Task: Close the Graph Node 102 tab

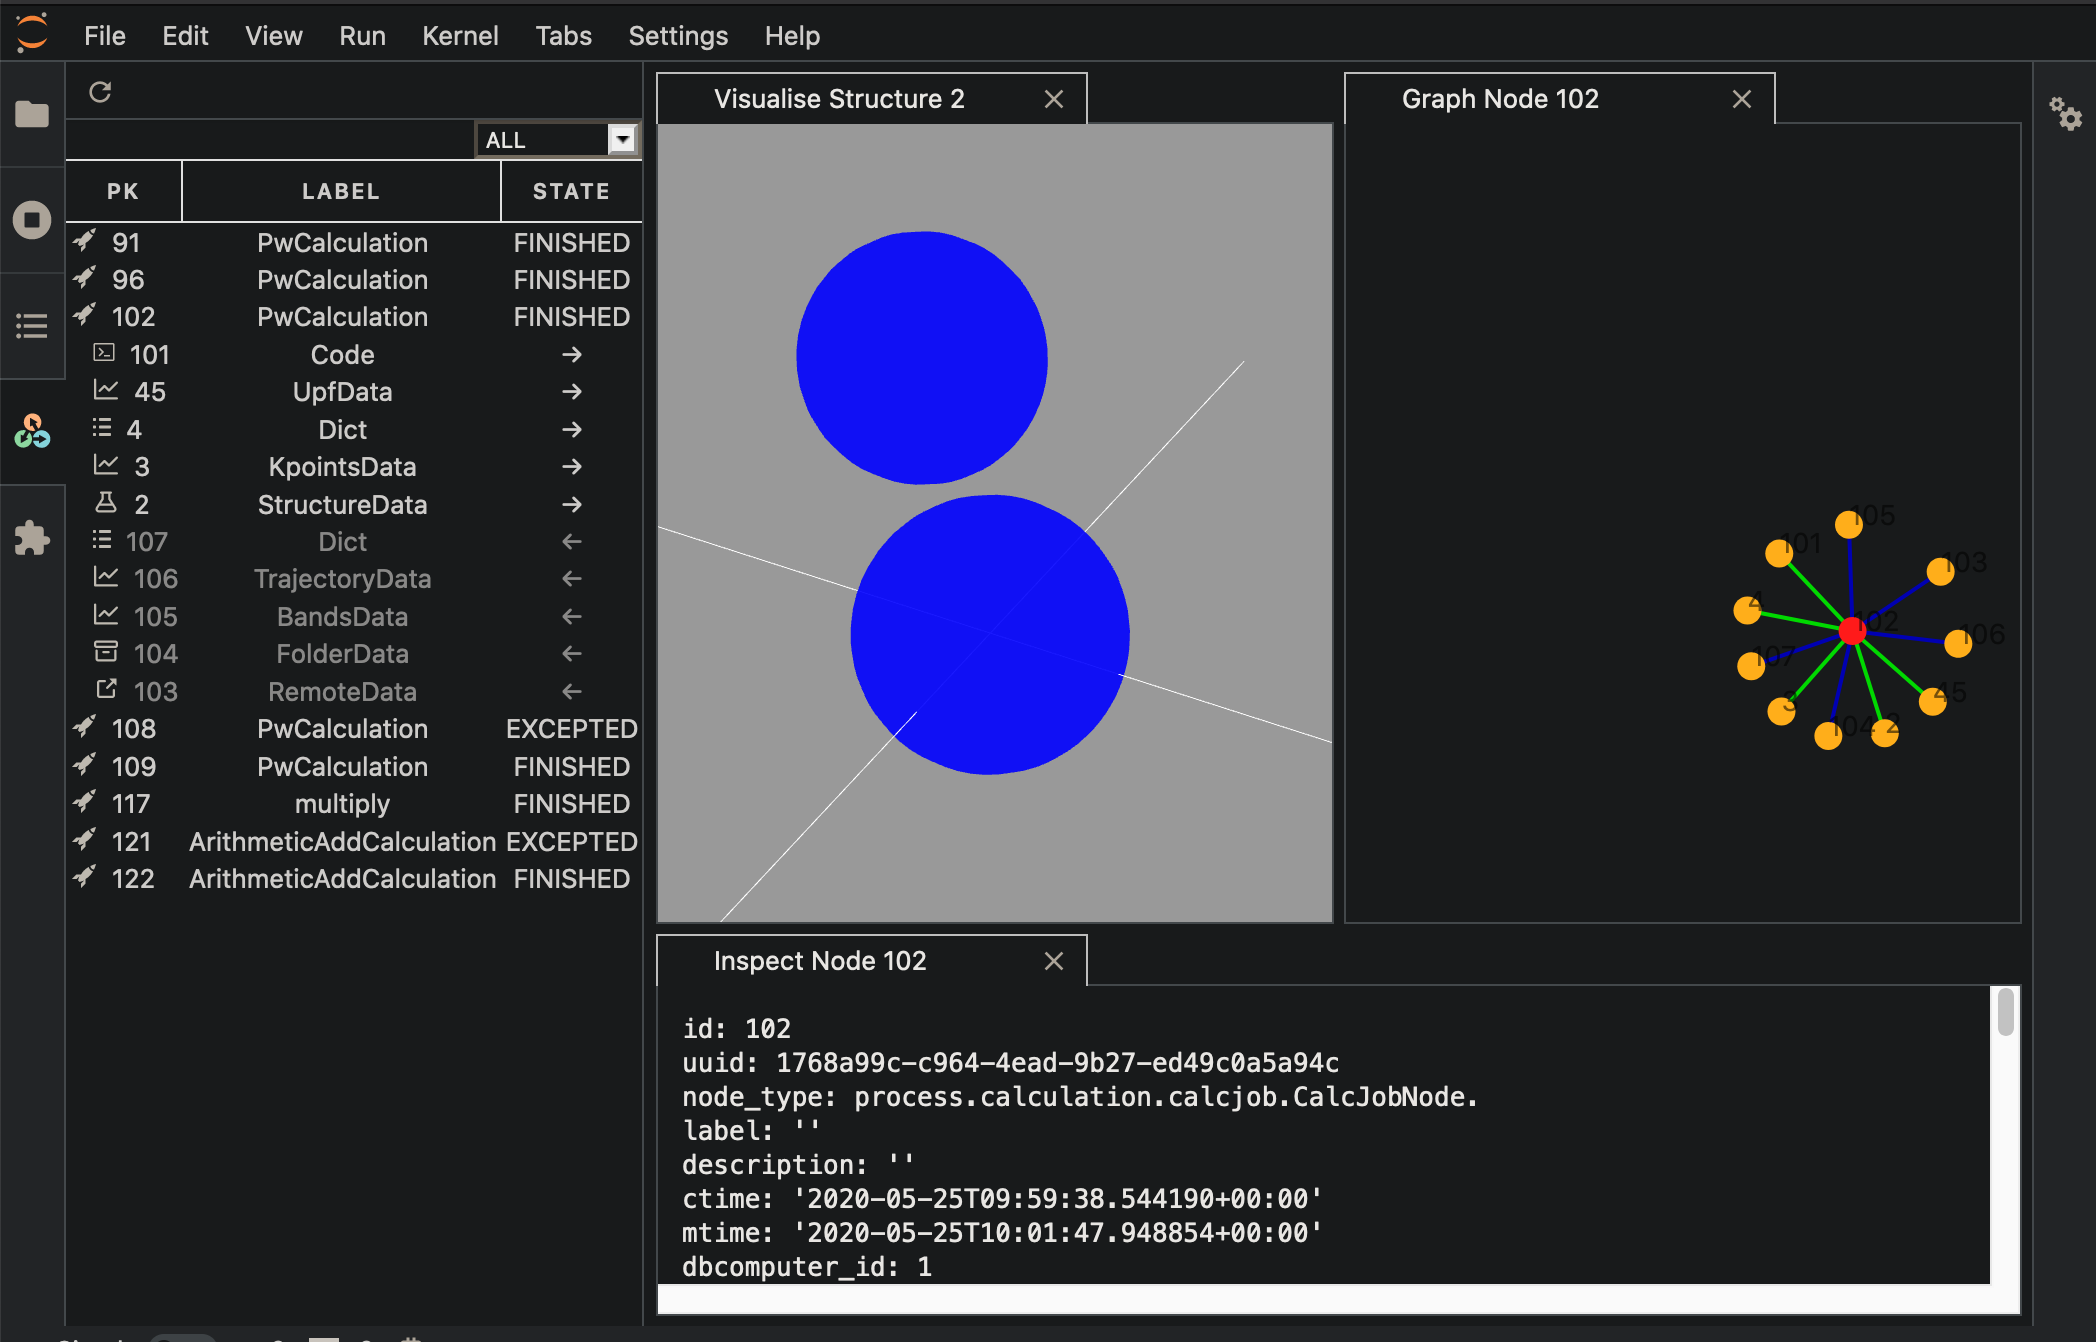Action: coord(1741,99)
